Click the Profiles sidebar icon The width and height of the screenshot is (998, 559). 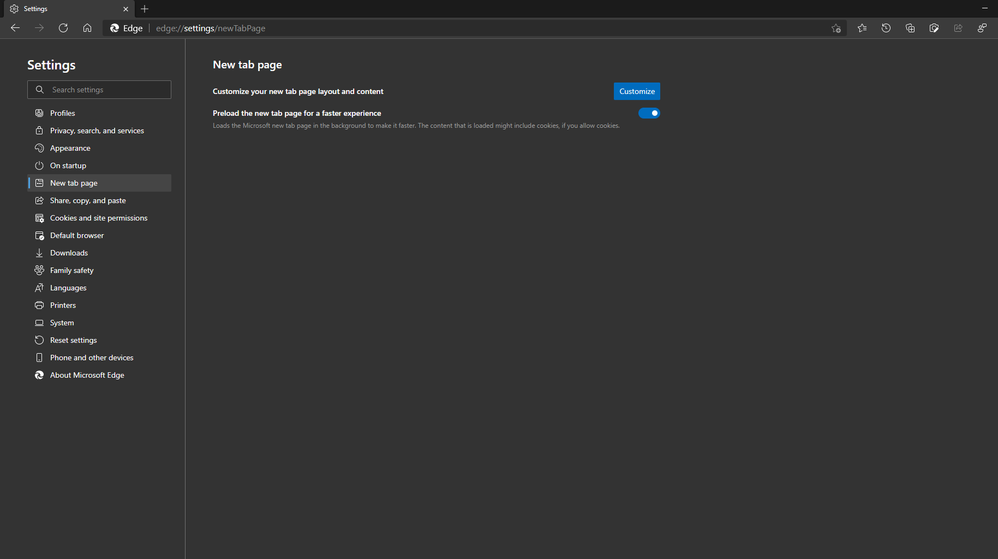(x=39, y=113)
